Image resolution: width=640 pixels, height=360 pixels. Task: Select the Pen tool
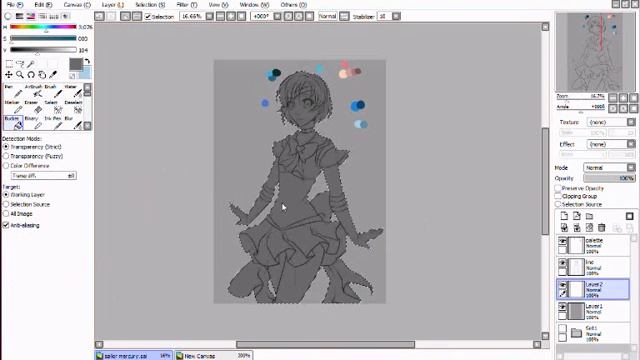(x=12, y=91)
